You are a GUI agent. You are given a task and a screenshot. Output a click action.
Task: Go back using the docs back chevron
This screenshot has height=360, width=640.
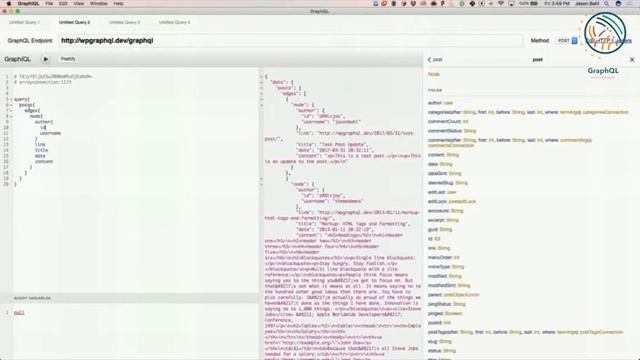coord(429,60)
